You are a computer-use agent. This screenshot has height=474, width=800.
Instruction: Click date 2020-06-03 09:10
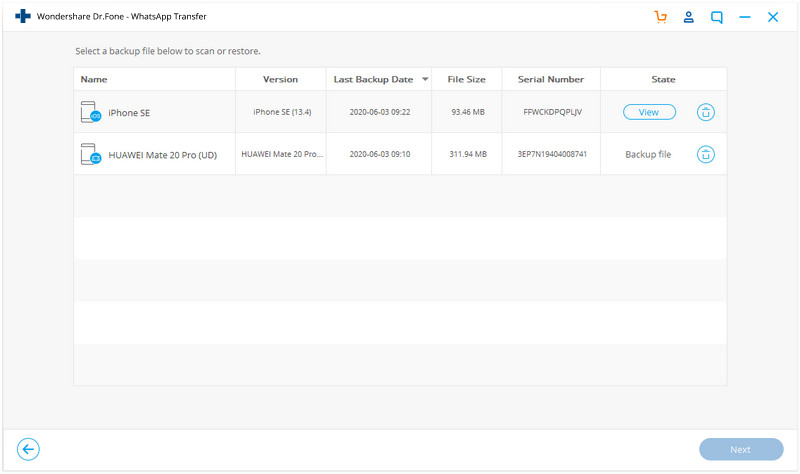point(380,154)
